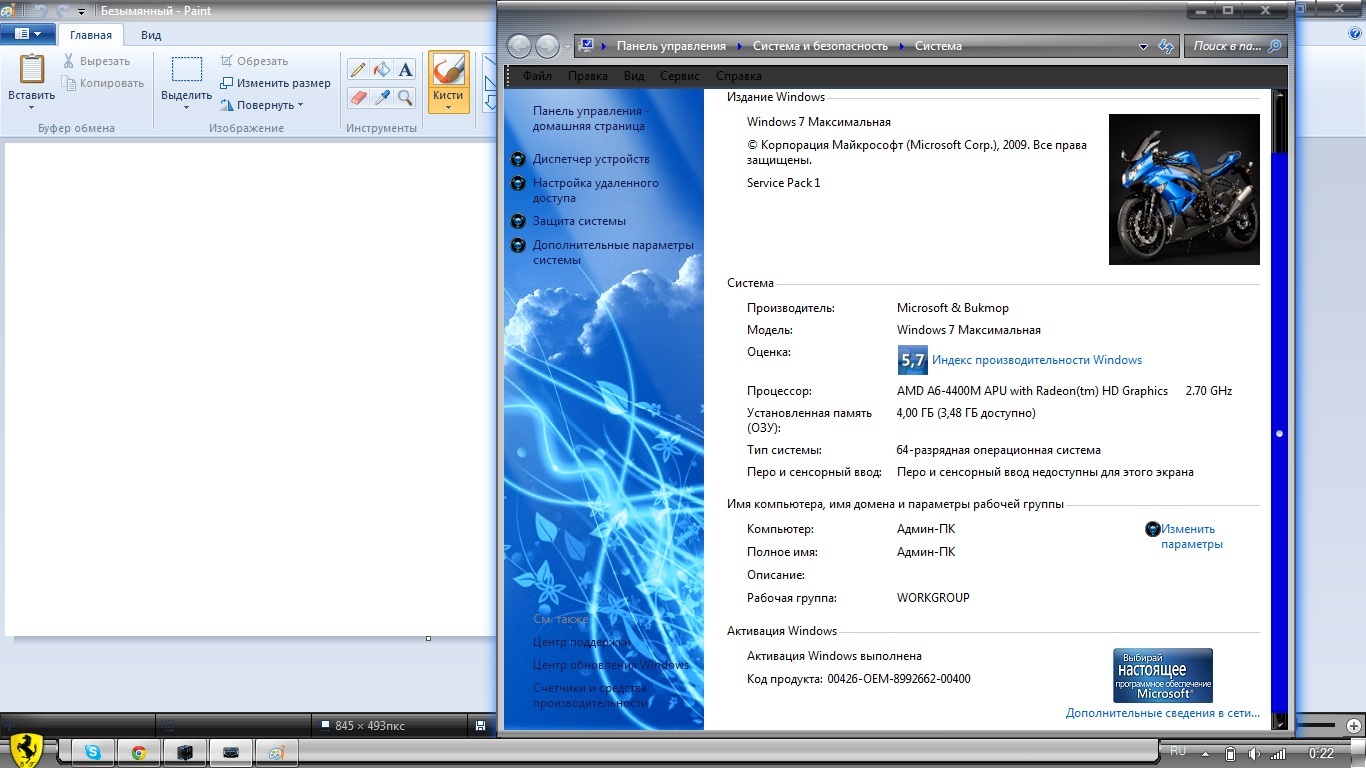Viewport: 1366px width, 768px height.
Task: Select the Eraser tool in Paint
Action: tap(358, 97)
